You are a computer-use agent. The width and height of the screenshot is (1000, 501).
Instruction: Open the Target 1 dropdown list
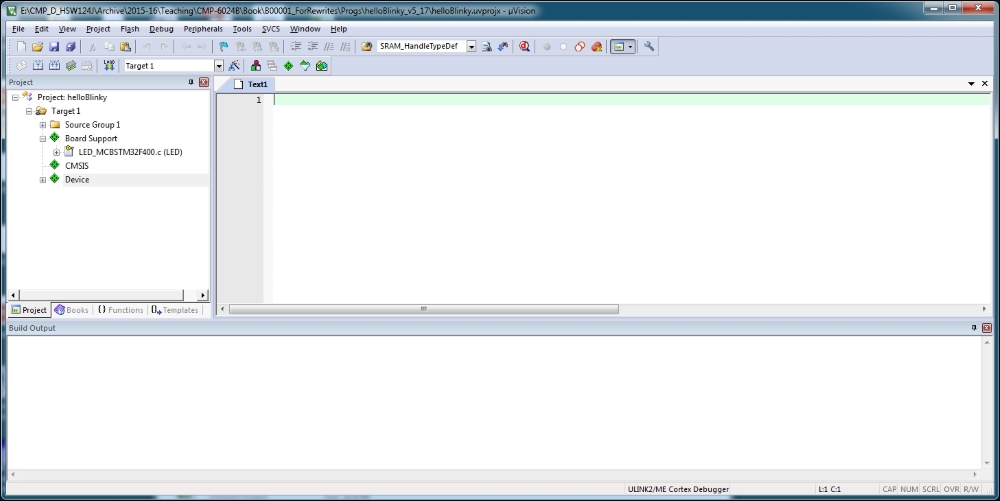(x=219, y=66)
